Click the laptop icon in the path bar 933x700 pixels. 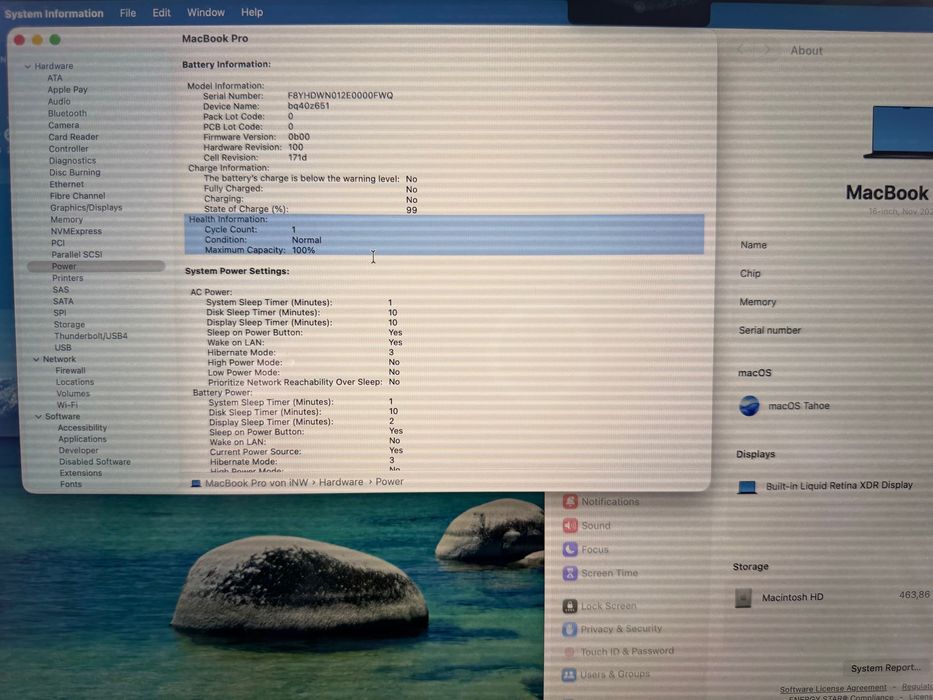click(196, 483)
